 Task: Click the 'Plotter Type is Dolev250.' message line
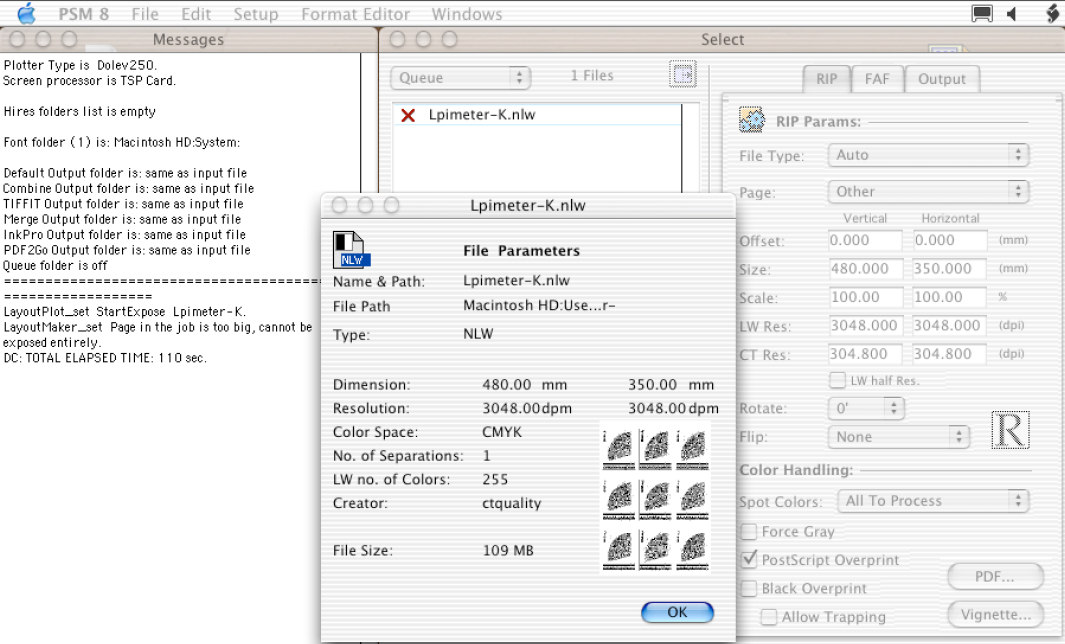(80, 65)
